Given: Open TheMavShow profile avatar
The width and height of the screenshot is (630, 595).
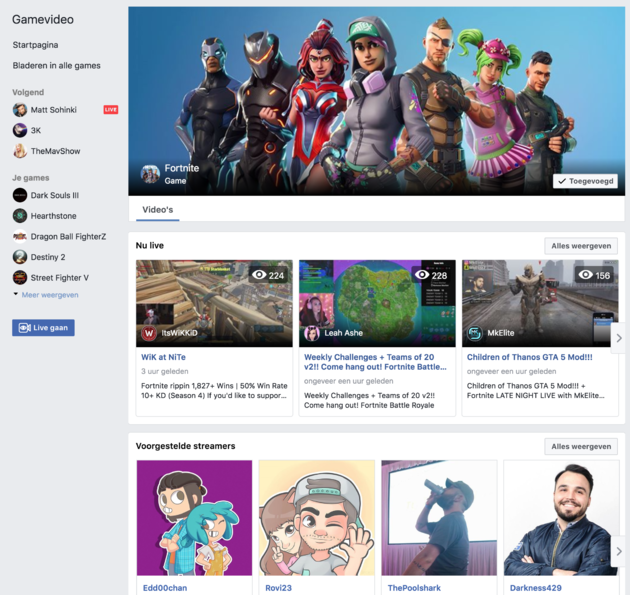Looking at the screenshot, I should [x=20, y=151].
